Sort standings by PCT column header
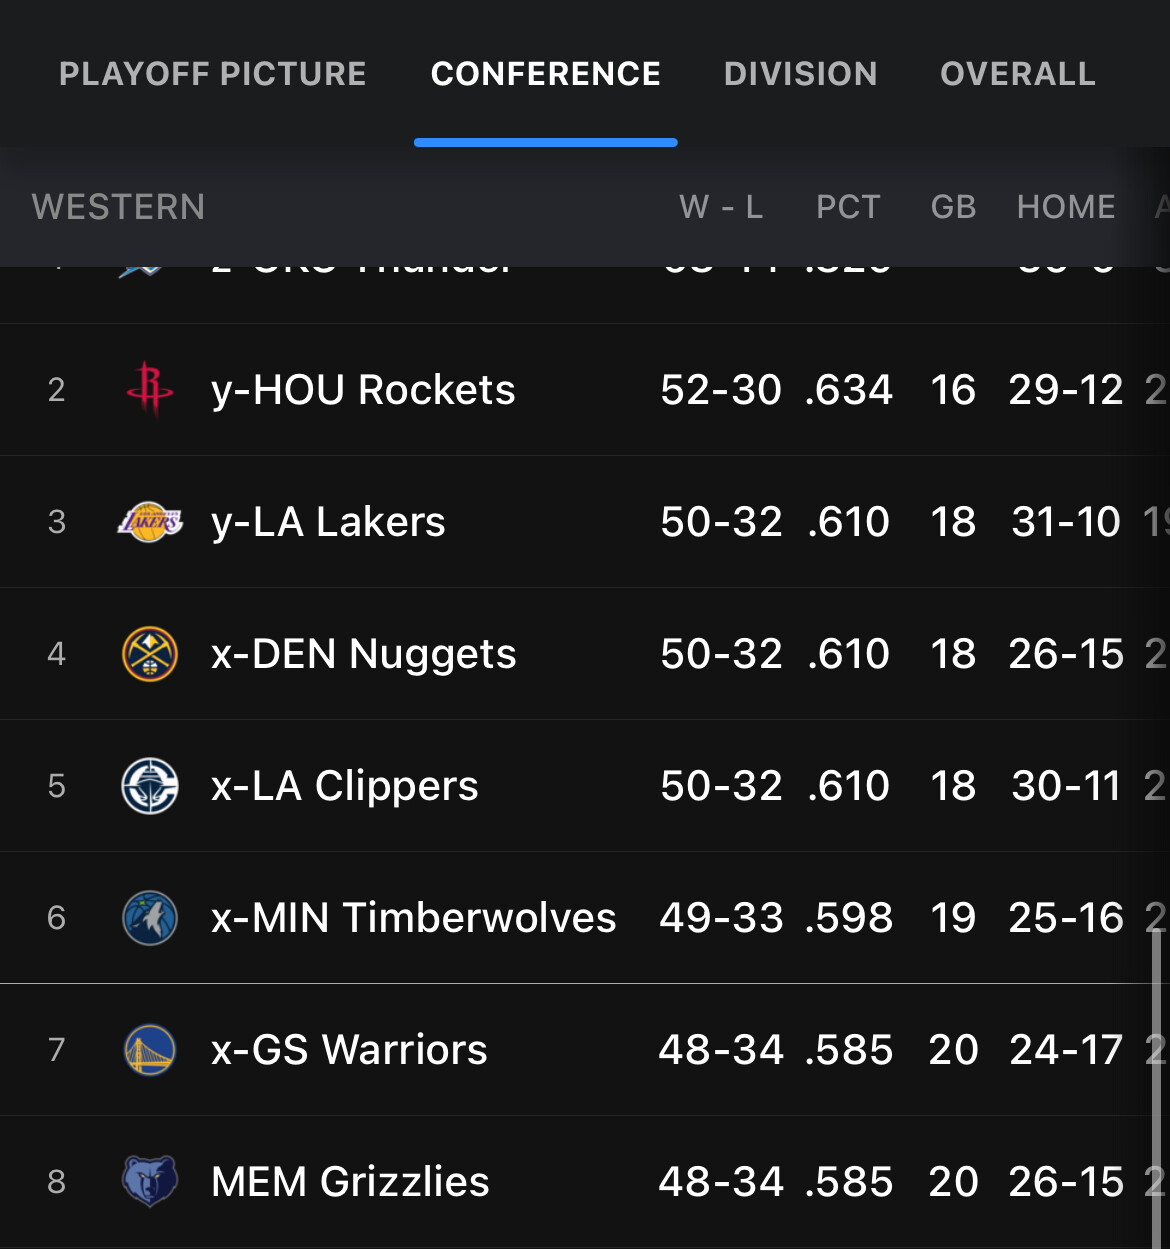1170x1249 pixels. (x=848, y=207)
